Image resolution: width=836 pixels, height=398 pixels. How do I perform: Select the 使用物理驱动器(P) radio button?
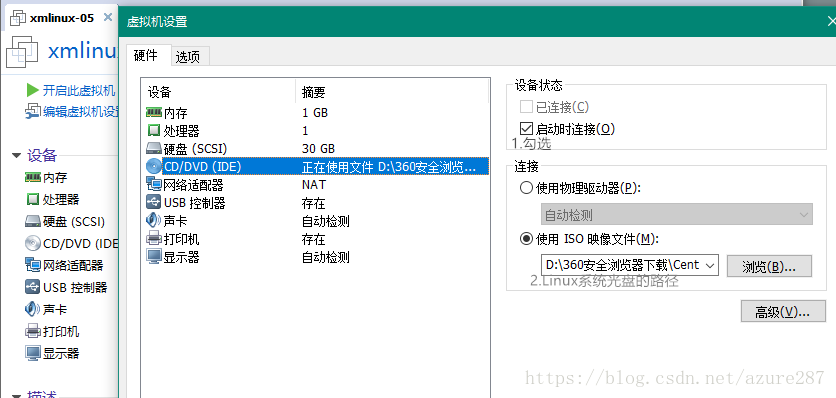point(526,188)
